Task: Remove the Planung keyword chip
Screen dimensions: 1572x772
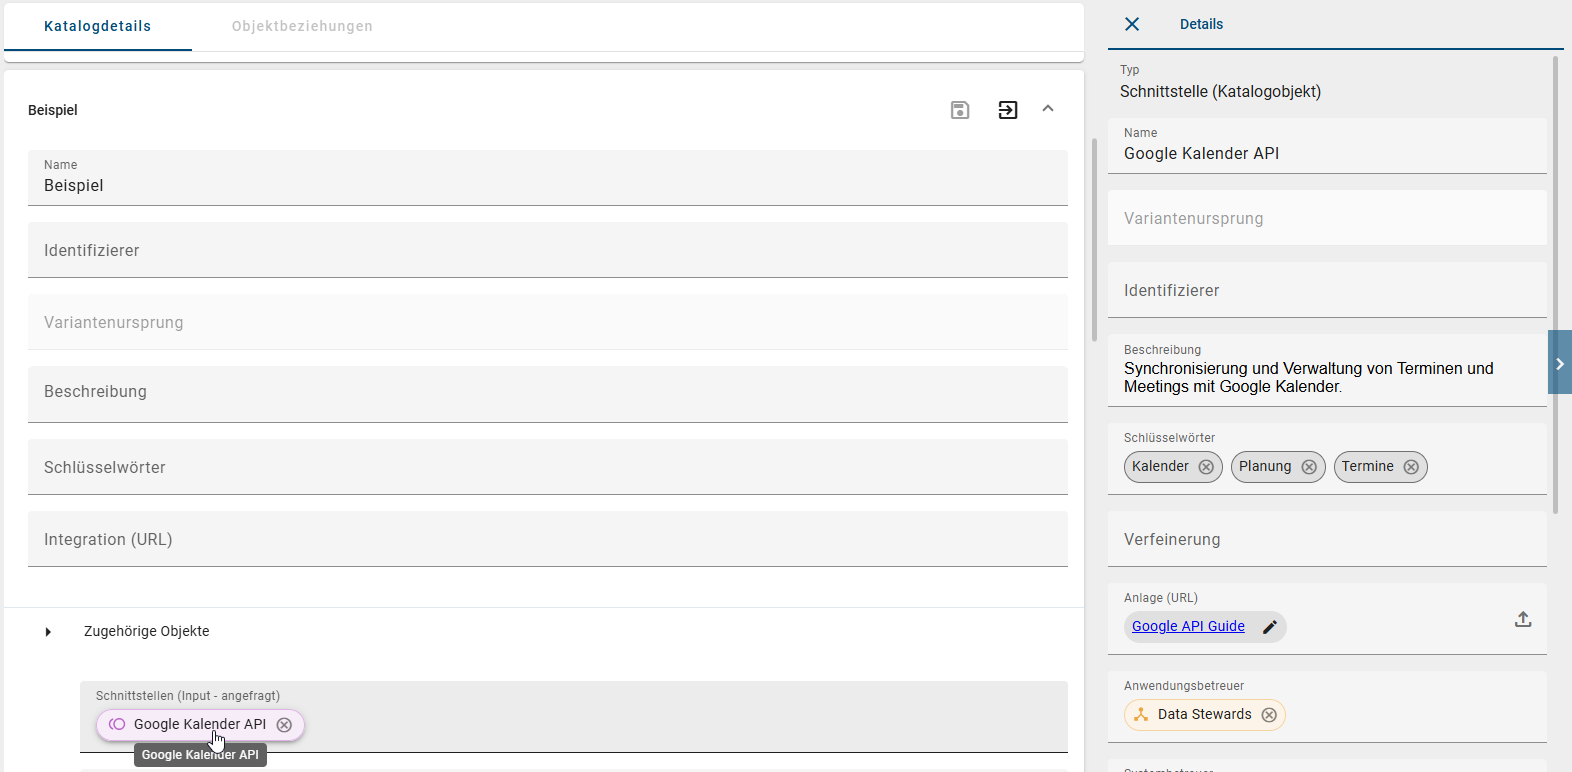Action: coord(1309,467)
